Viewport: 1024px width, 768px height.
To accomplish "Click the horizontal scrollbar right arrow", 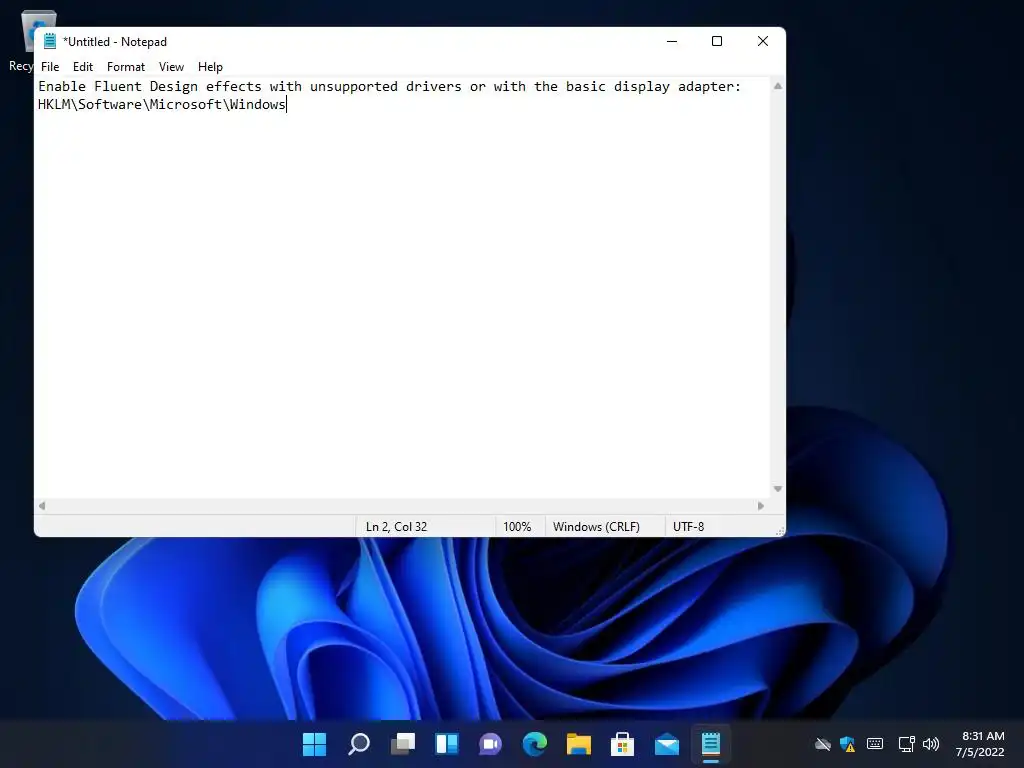I will point(761,506).
